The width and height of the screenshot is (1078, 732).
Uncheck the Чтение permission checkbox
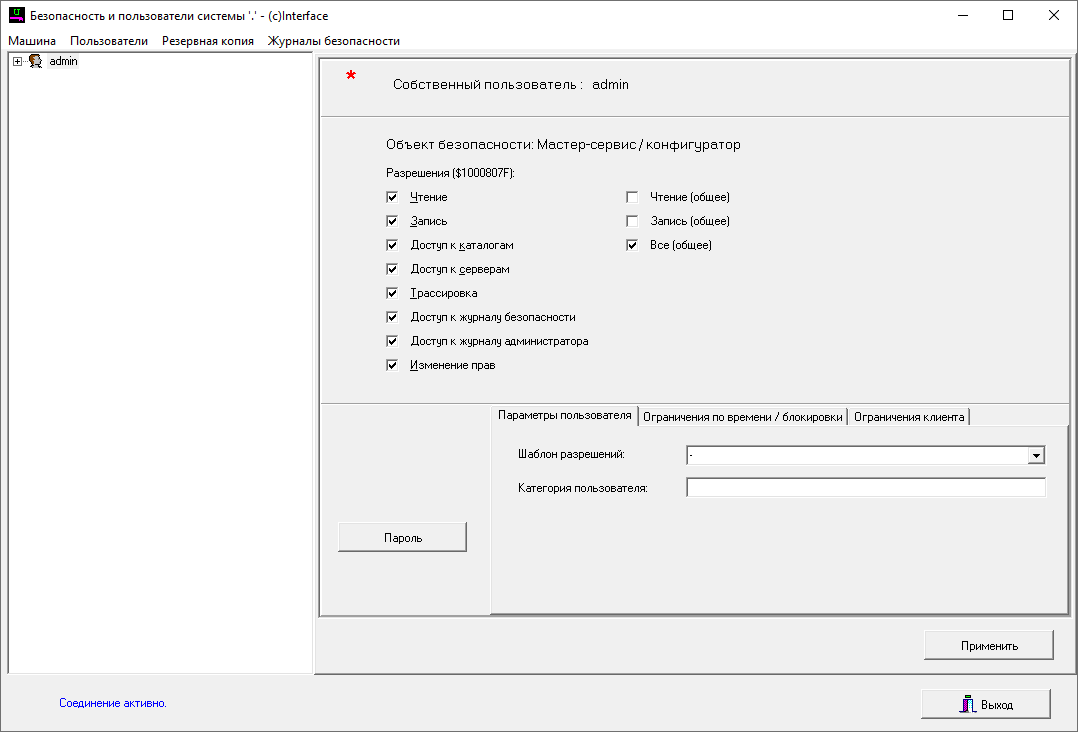click(x=393, y=198)
